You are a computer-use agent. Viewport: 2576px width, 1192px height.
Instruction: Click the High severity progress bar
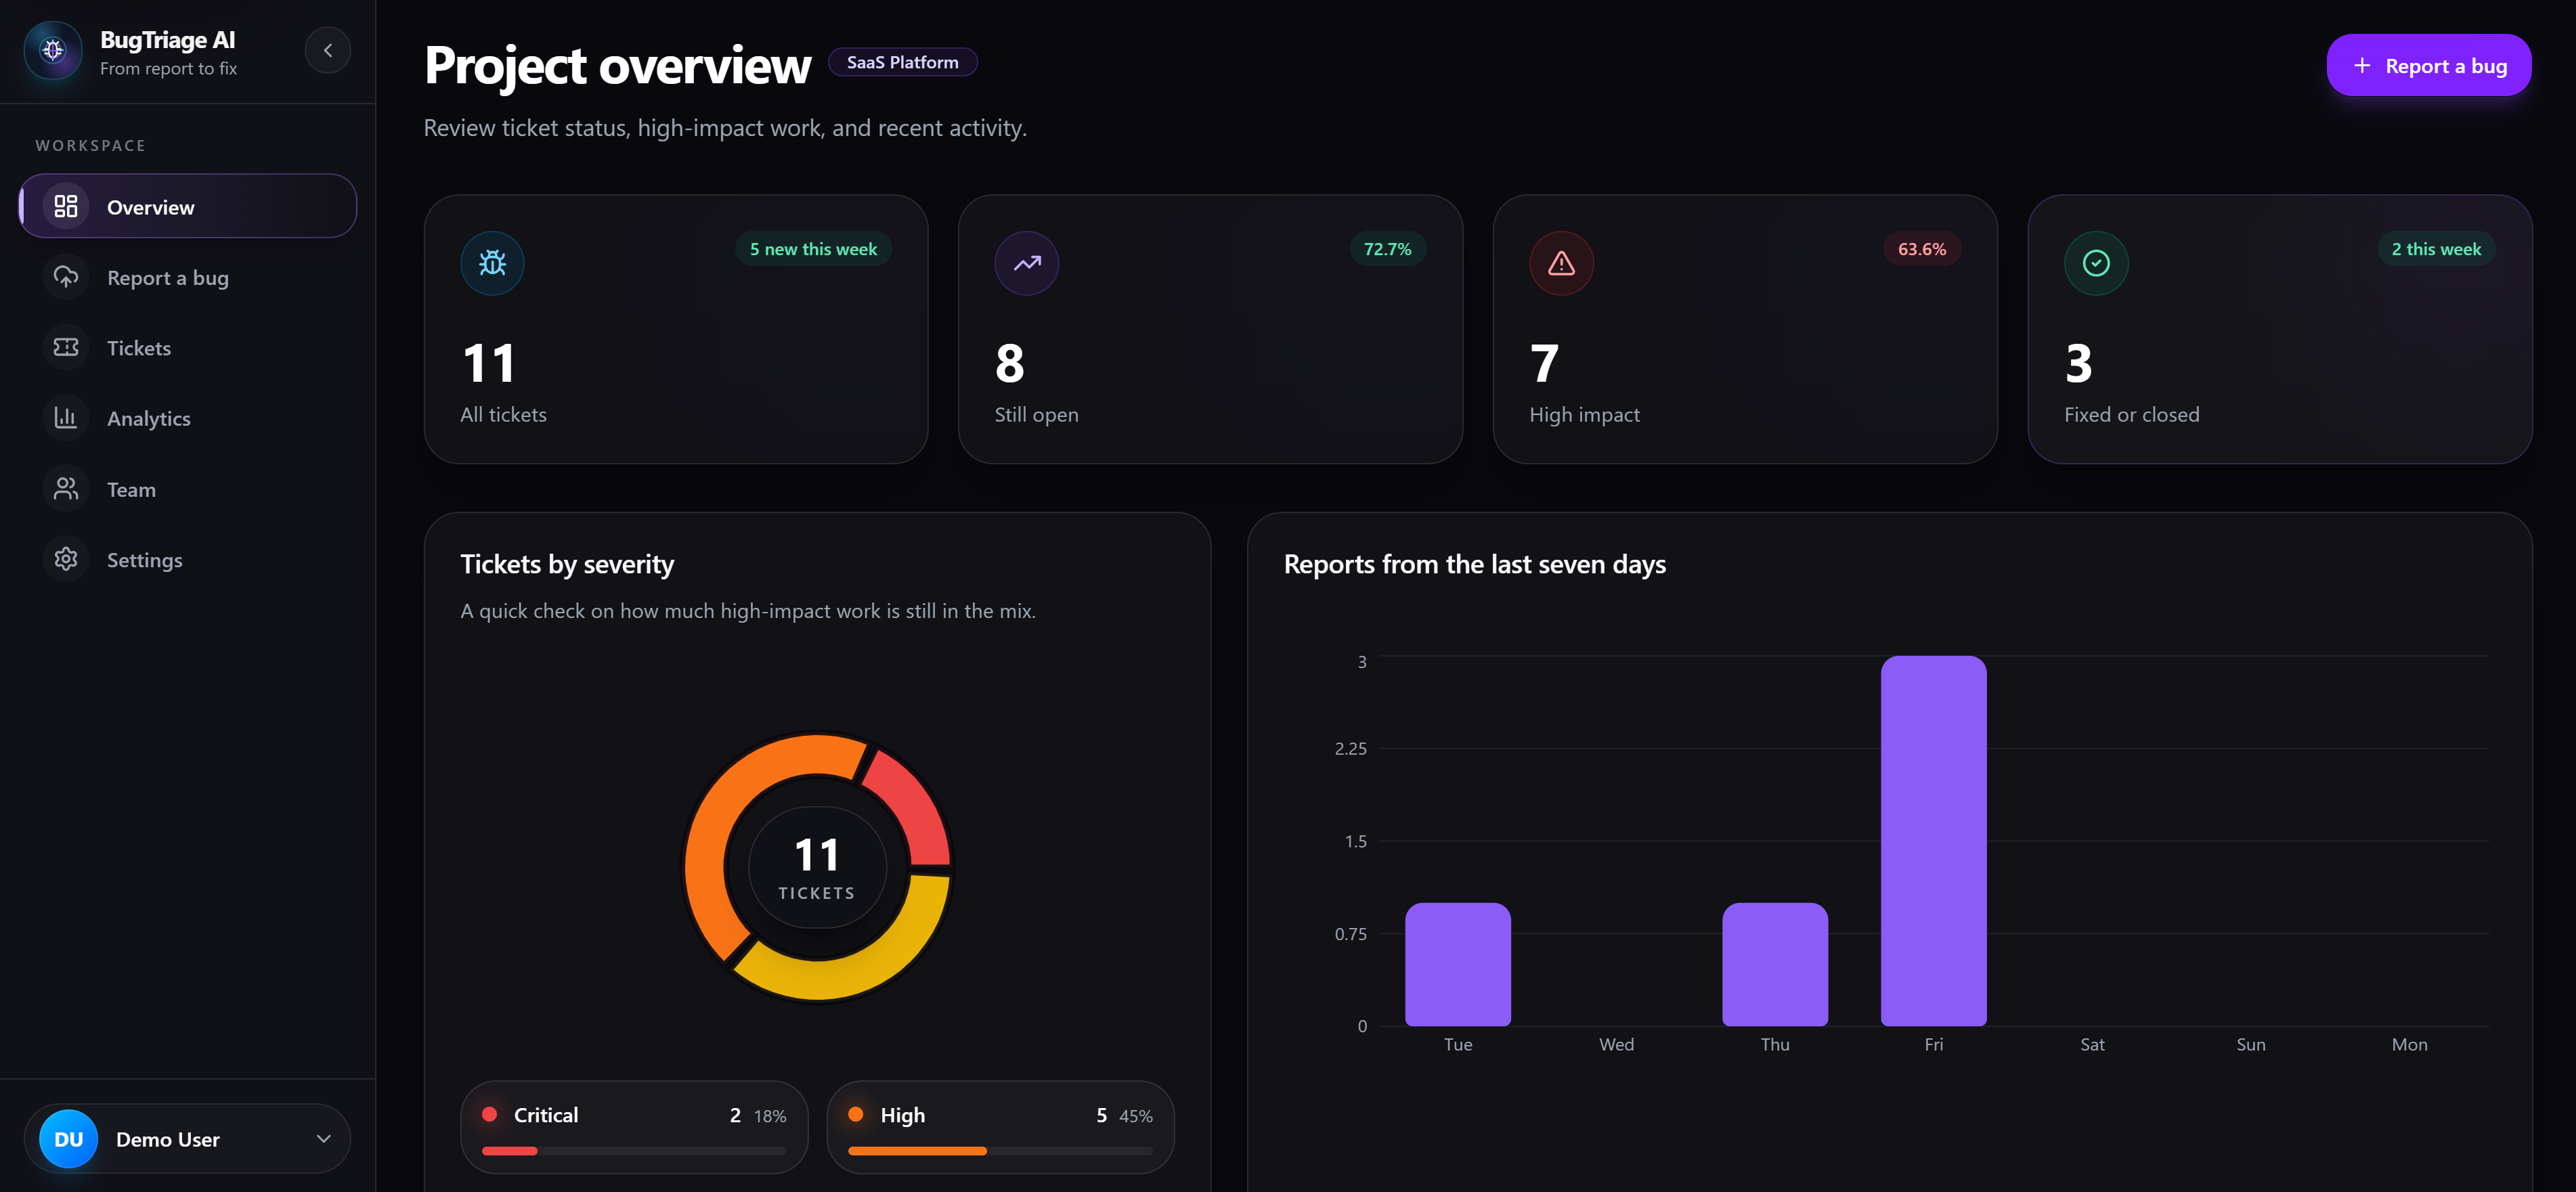click(x=1000, y=1151)
